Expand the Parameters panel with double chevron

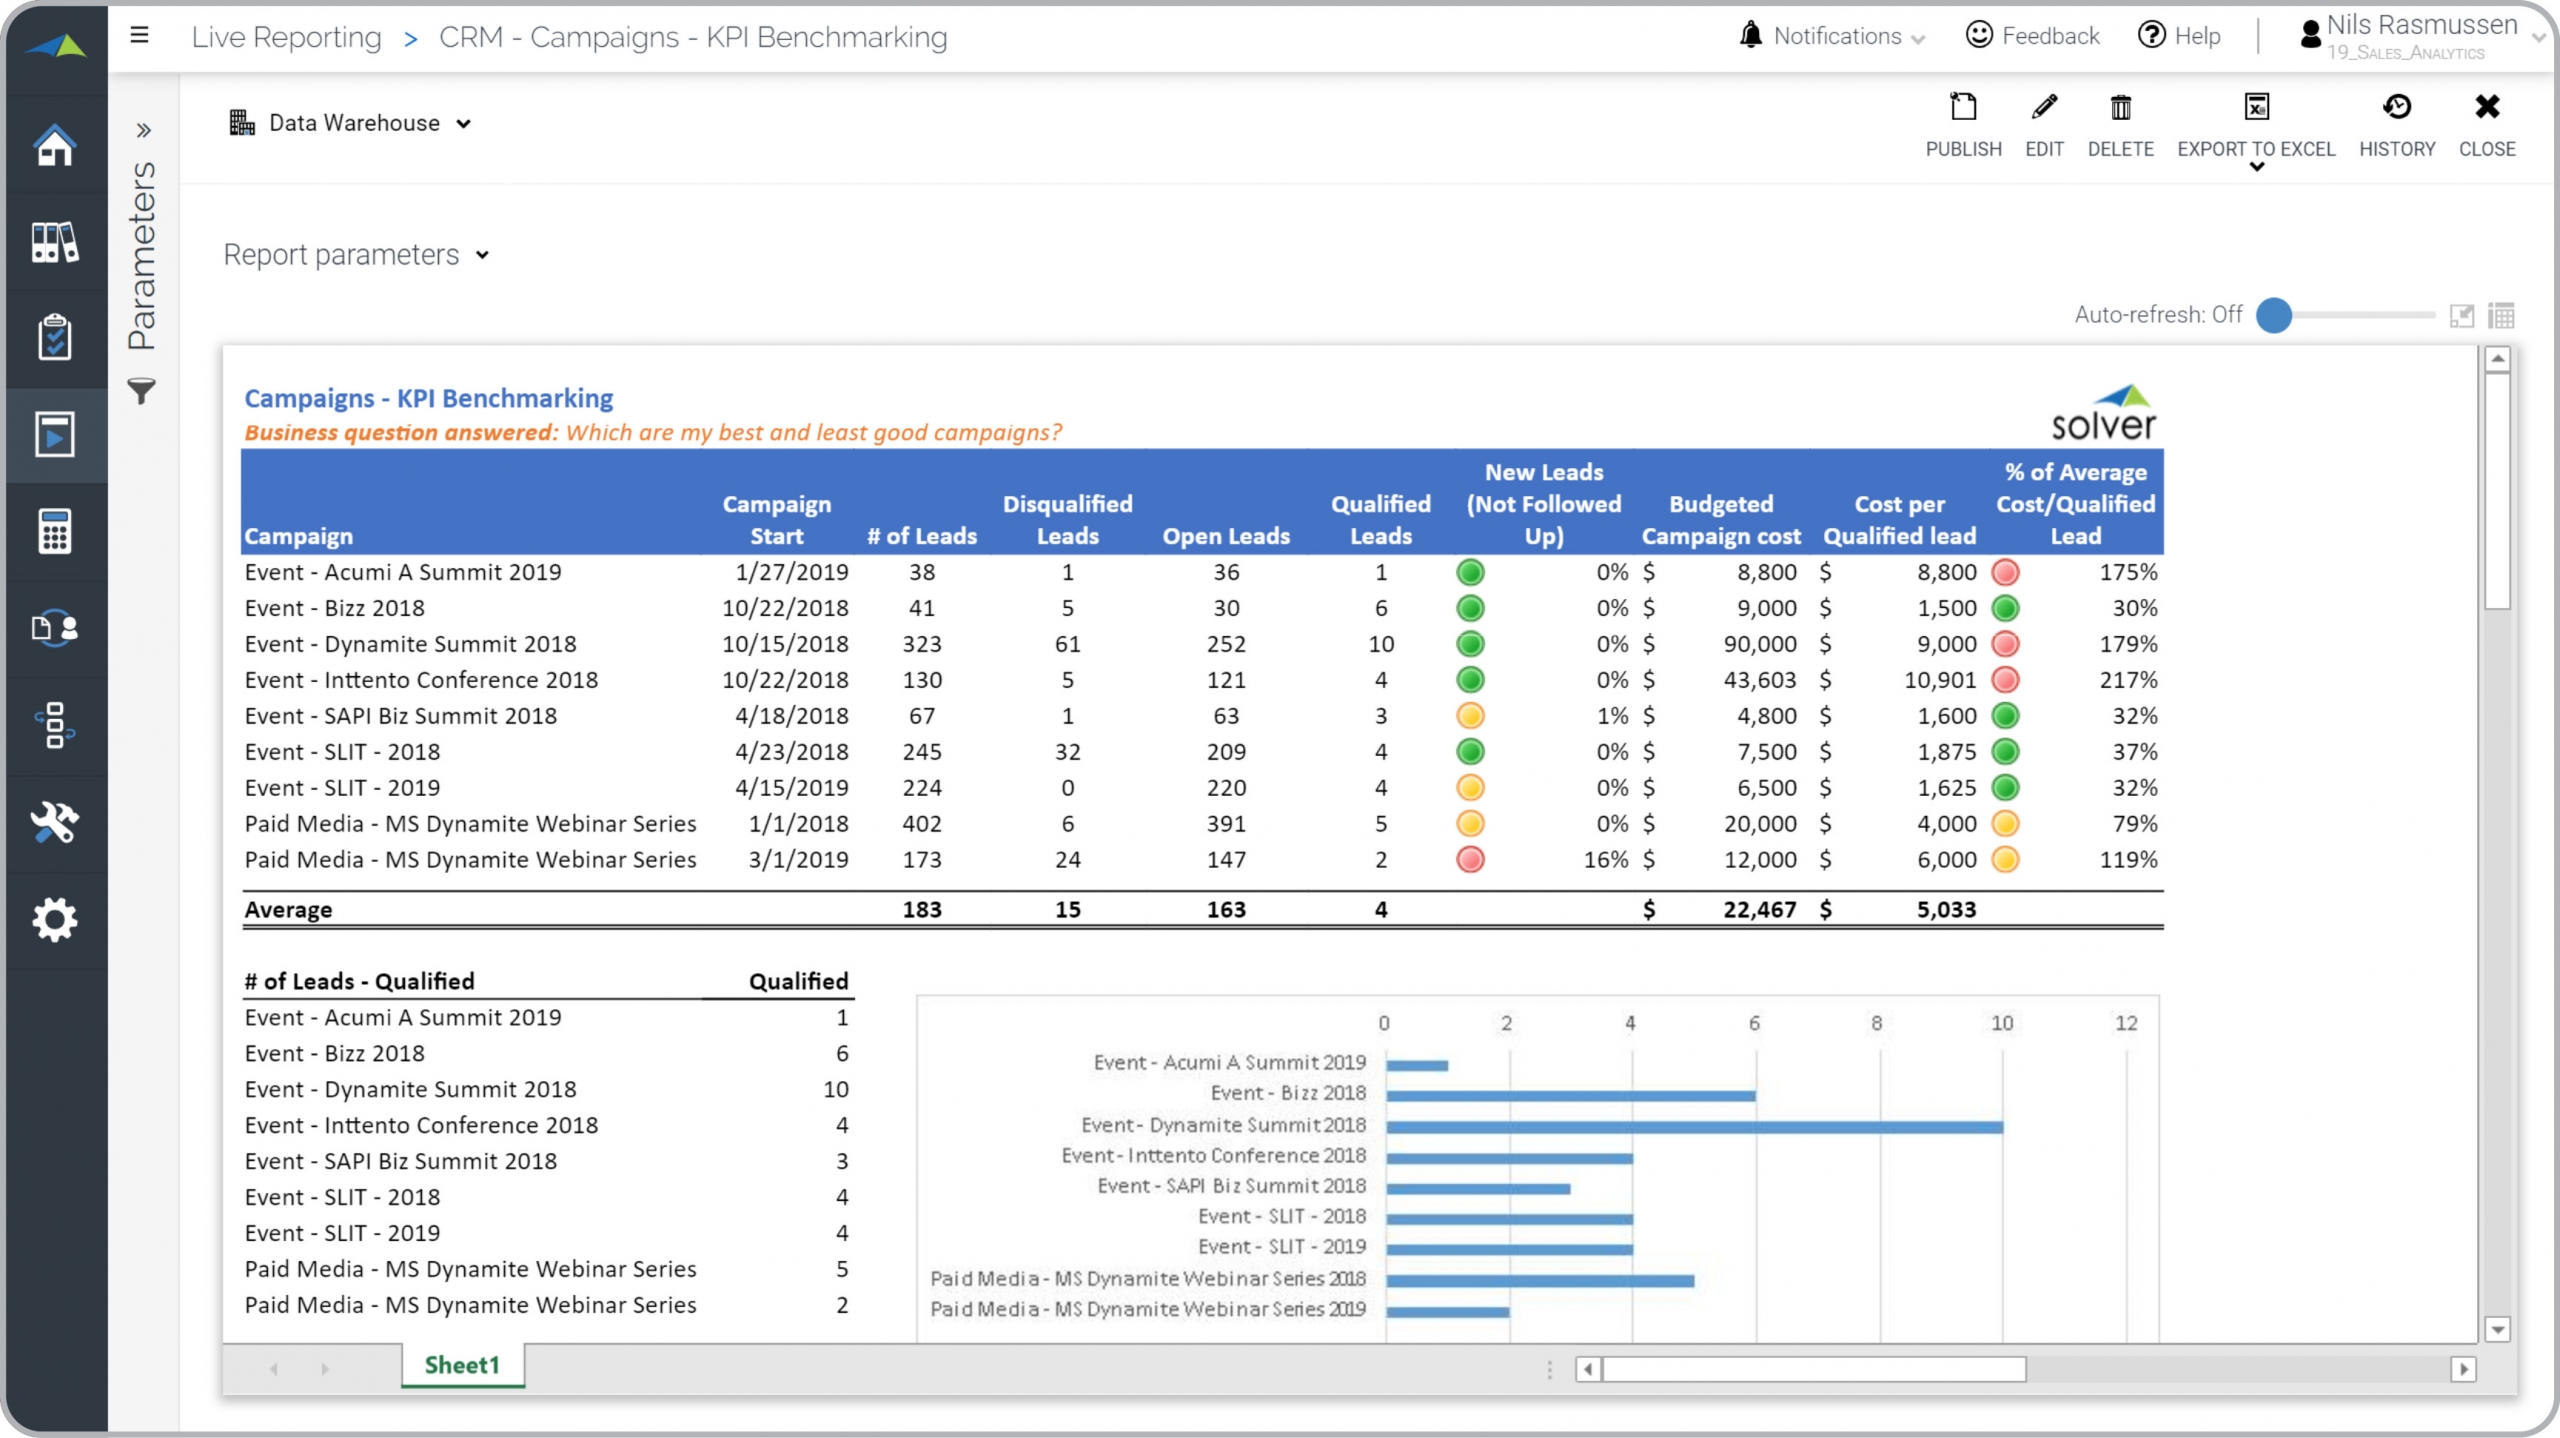pos(143,130)
